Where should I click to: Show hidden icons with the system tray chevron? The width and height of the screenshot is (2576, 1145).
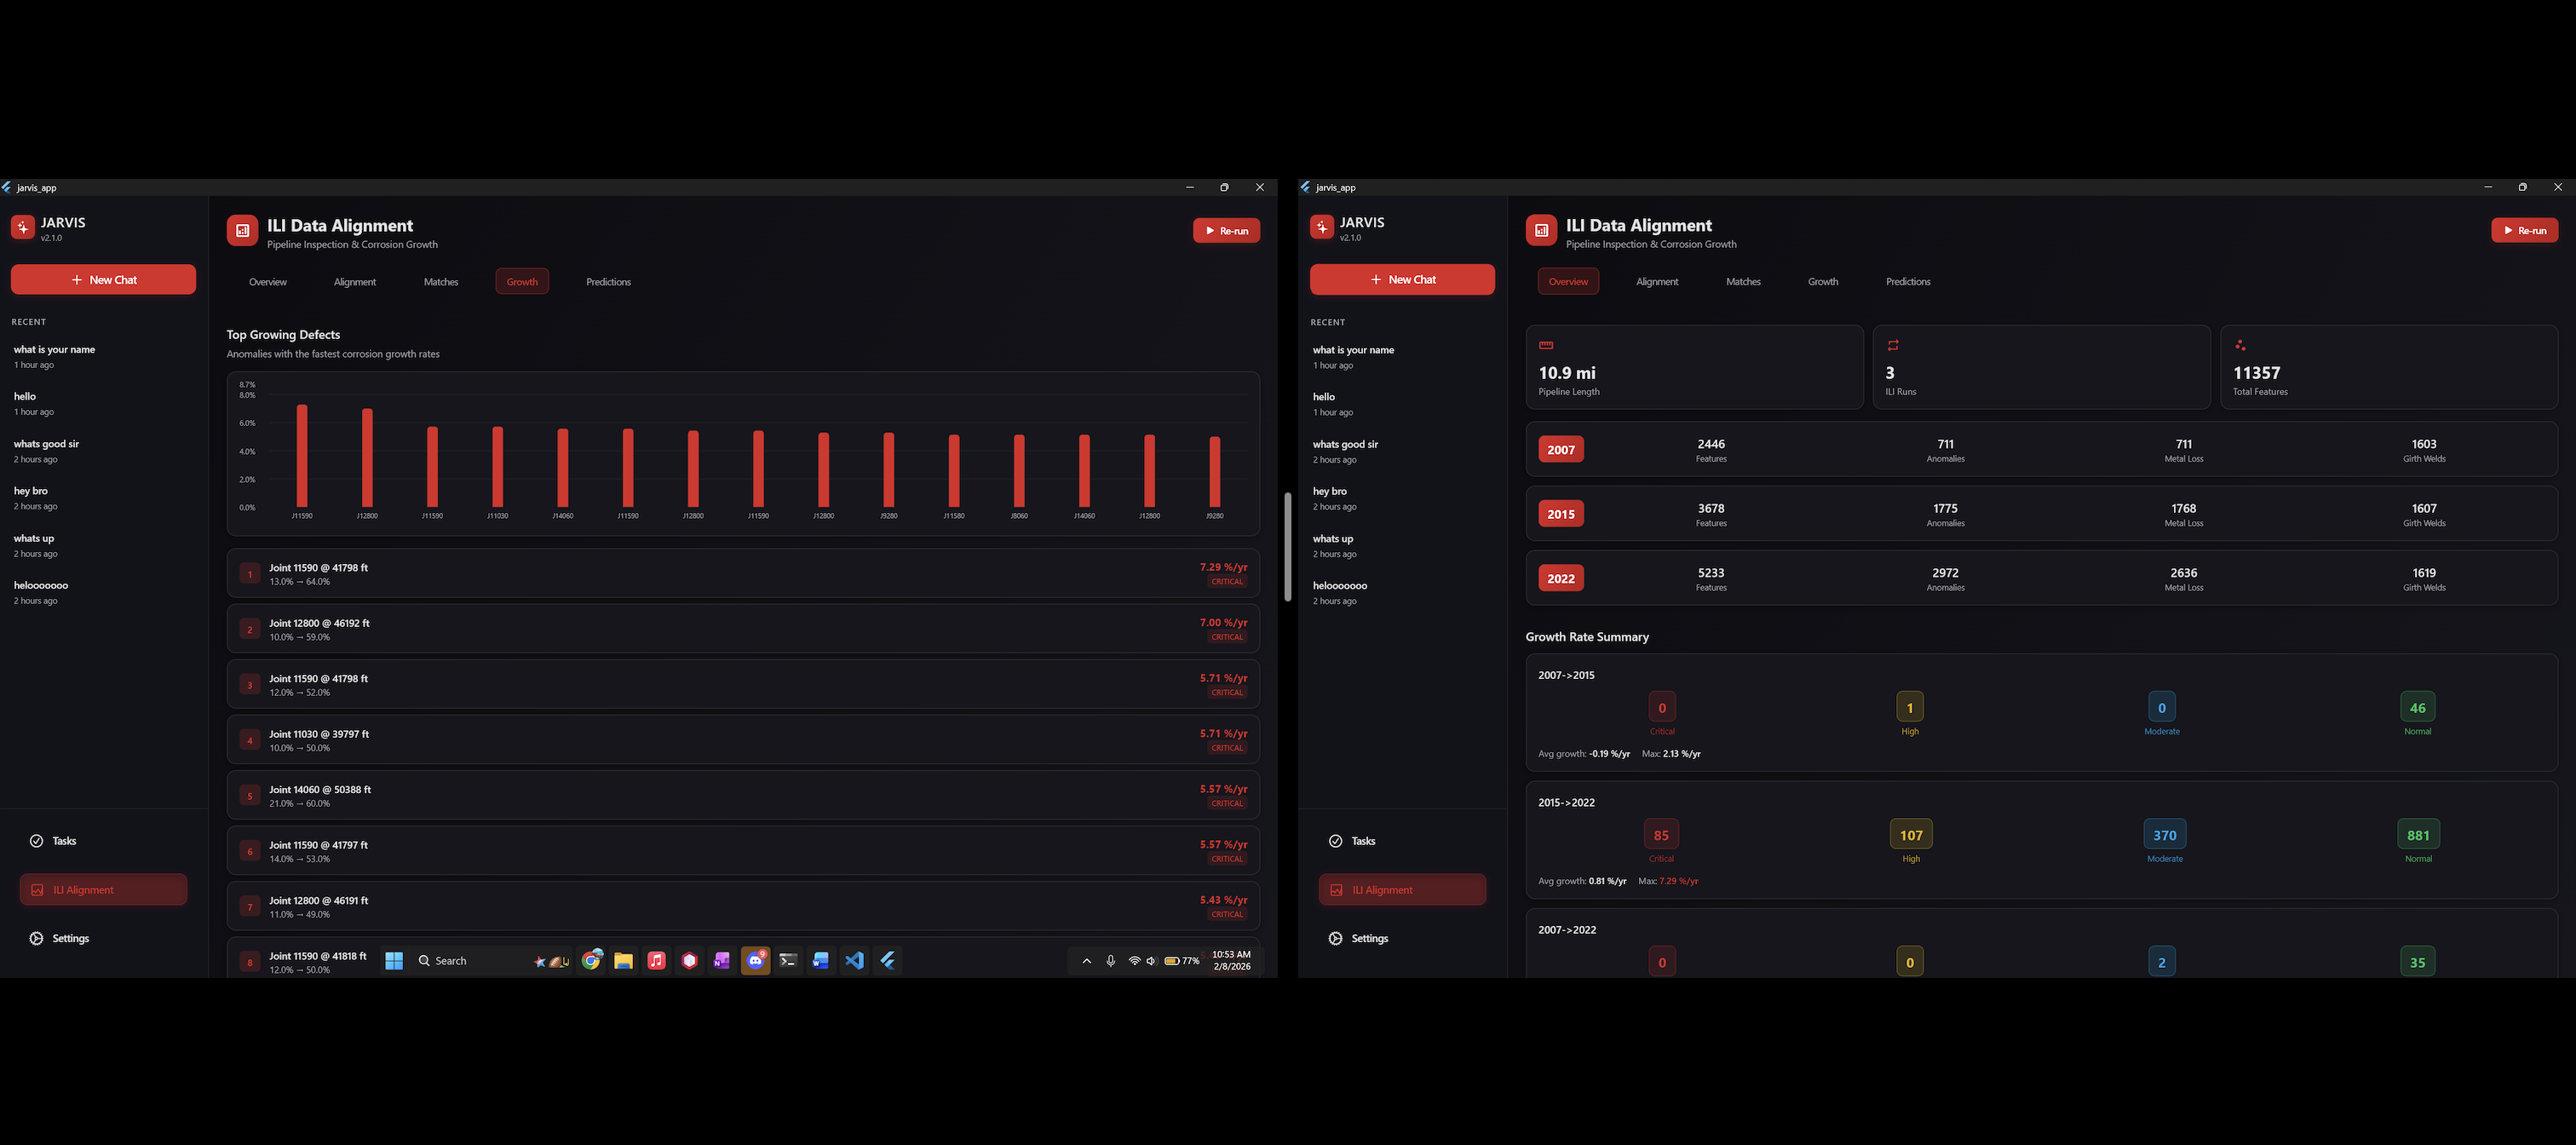[1086, 961]
